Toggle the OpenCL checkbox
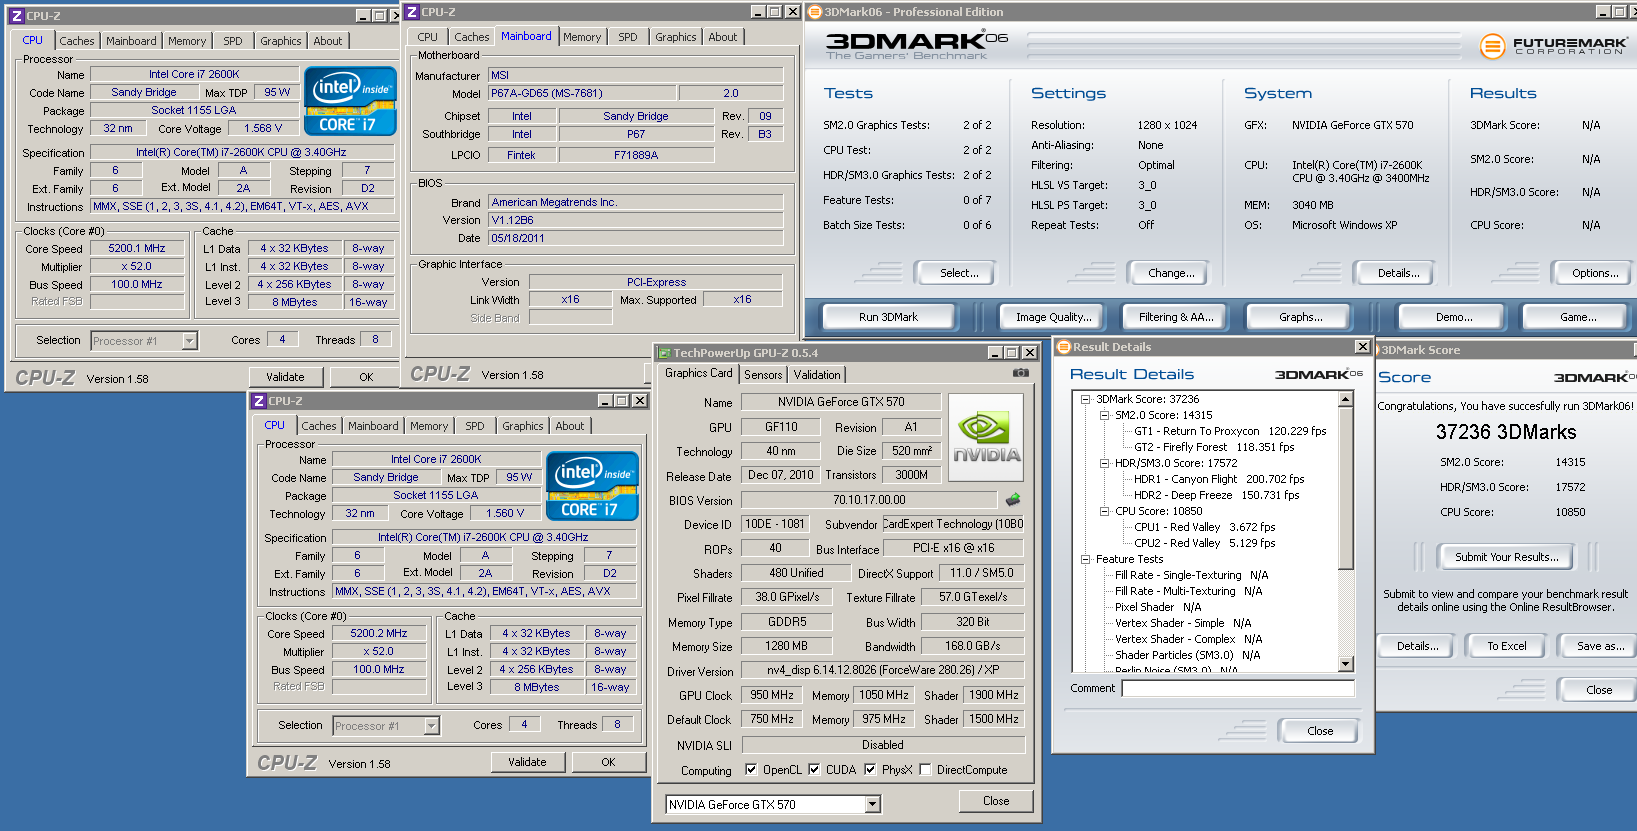The width and height of the screenshot is (1637, 831). point(751,770)
